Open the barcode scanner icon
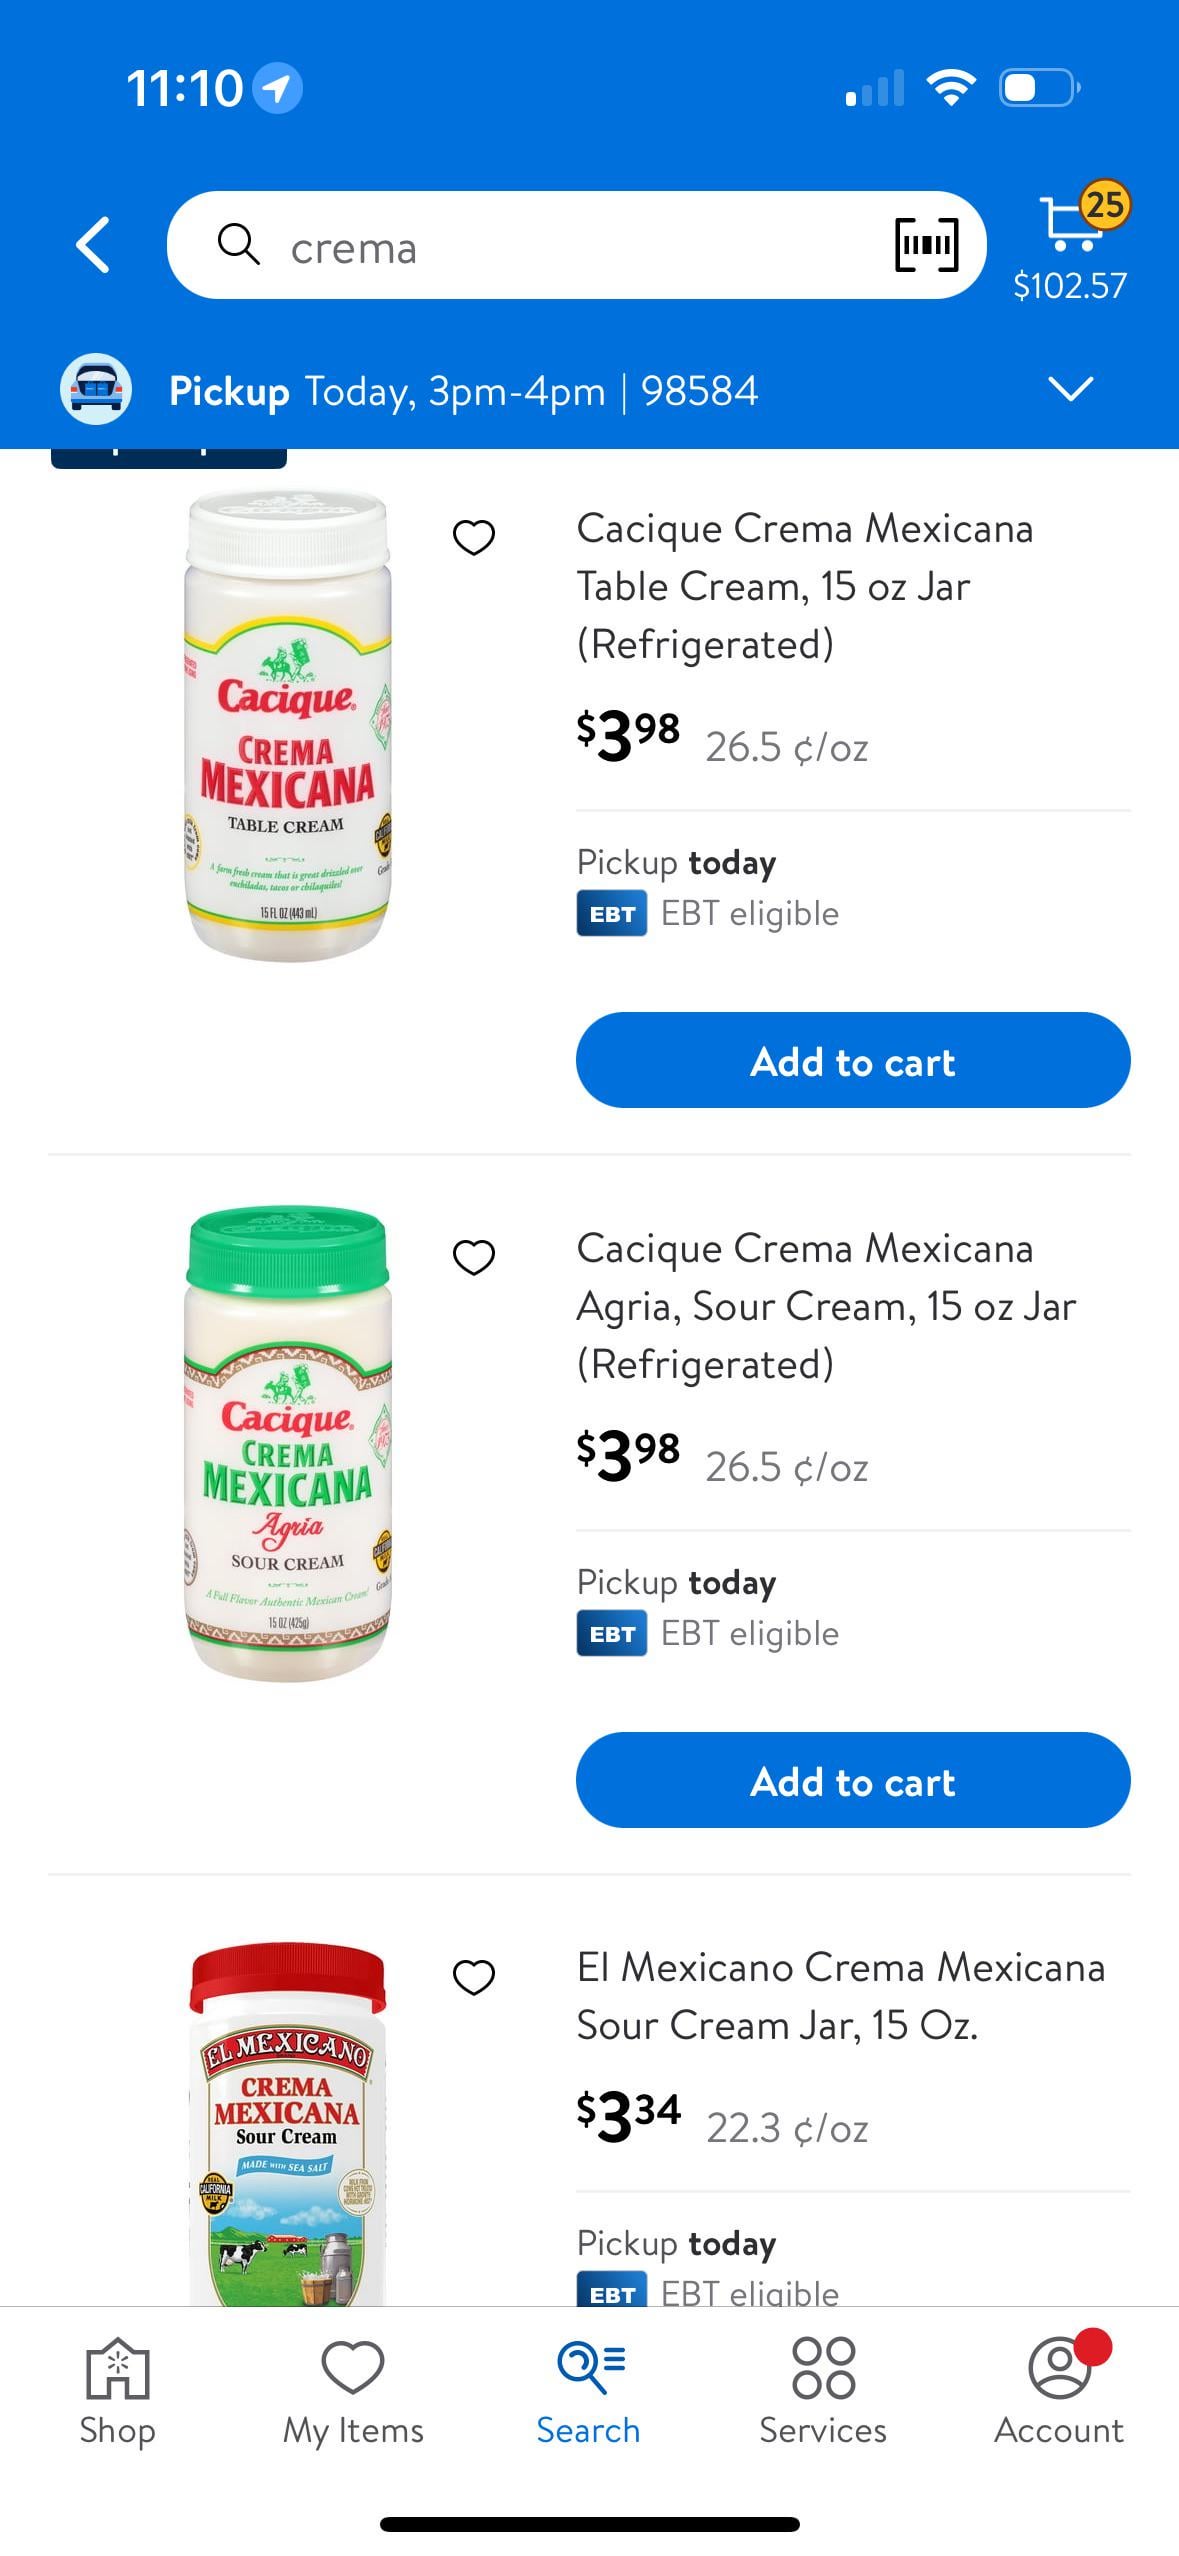The width and height of the screenshot is (1179, 2556). click(x=926, y=245)
